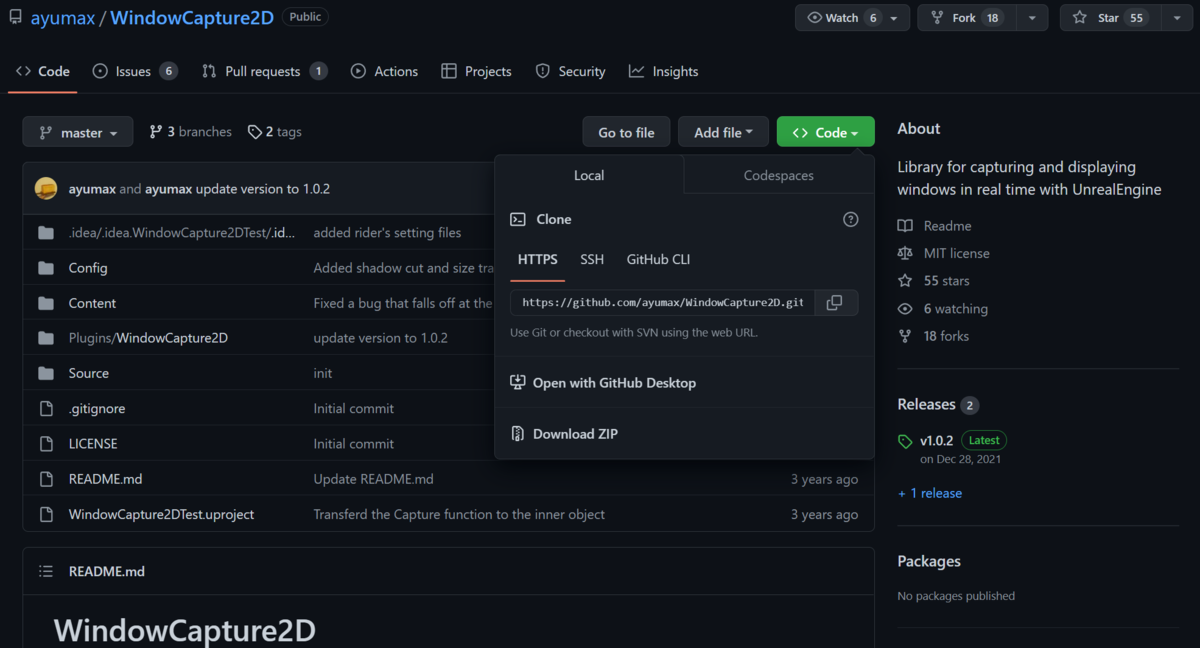Click the Go to file button
The width and height of the screenshot is (1200, 648).
[626, 132]
